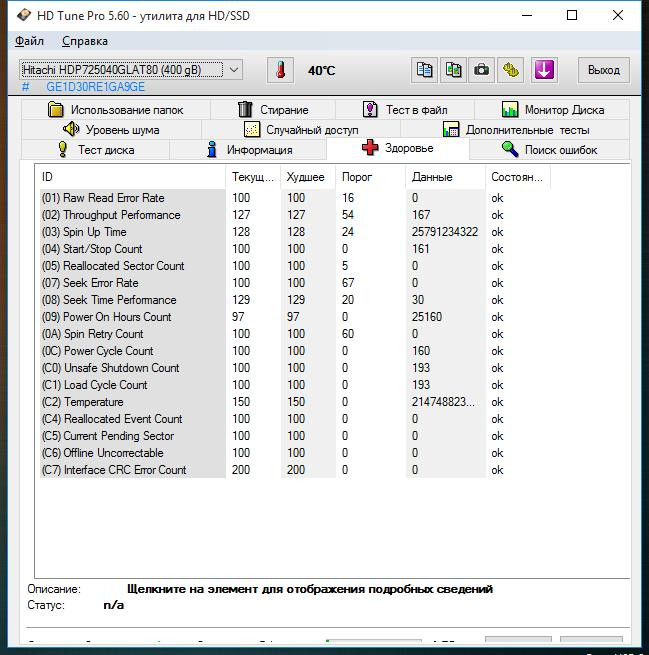Sort by the ID column header
Screen dimensions: 649x655
[132, 177]
